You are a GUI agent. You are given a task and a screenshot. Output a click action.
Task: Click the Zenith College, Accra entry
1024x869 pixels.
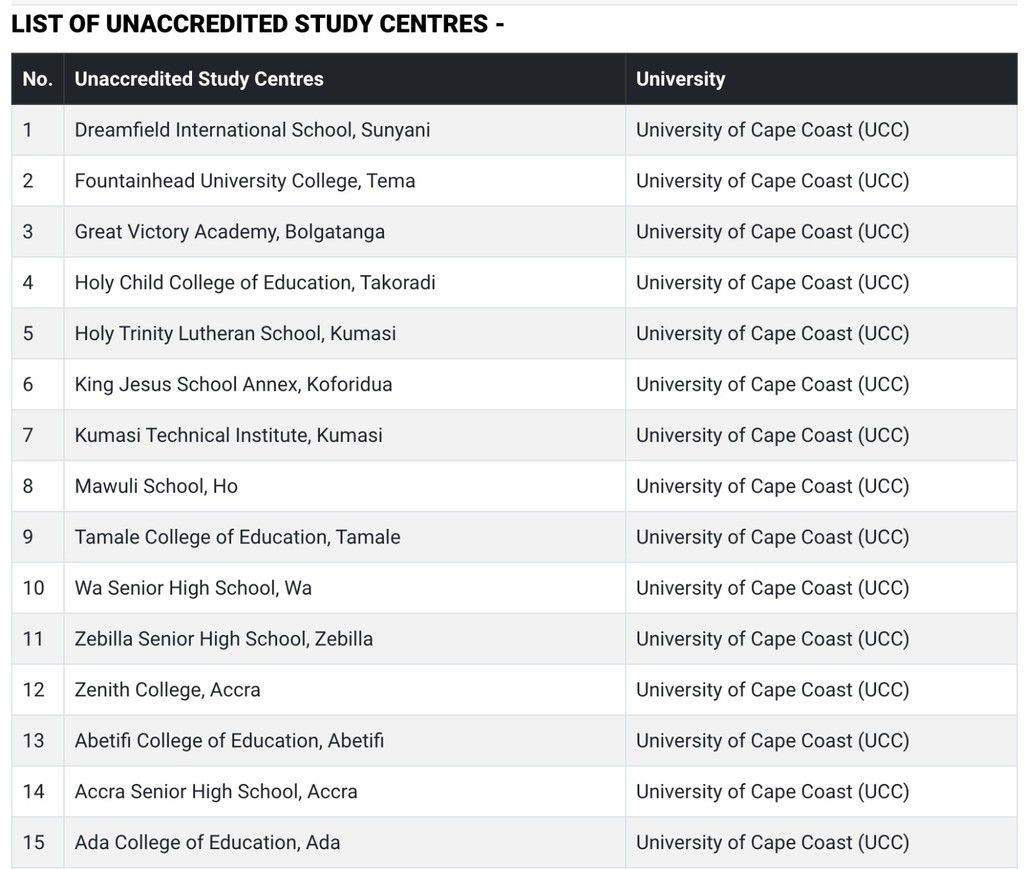pyautogui.click(x=167, y=691)
